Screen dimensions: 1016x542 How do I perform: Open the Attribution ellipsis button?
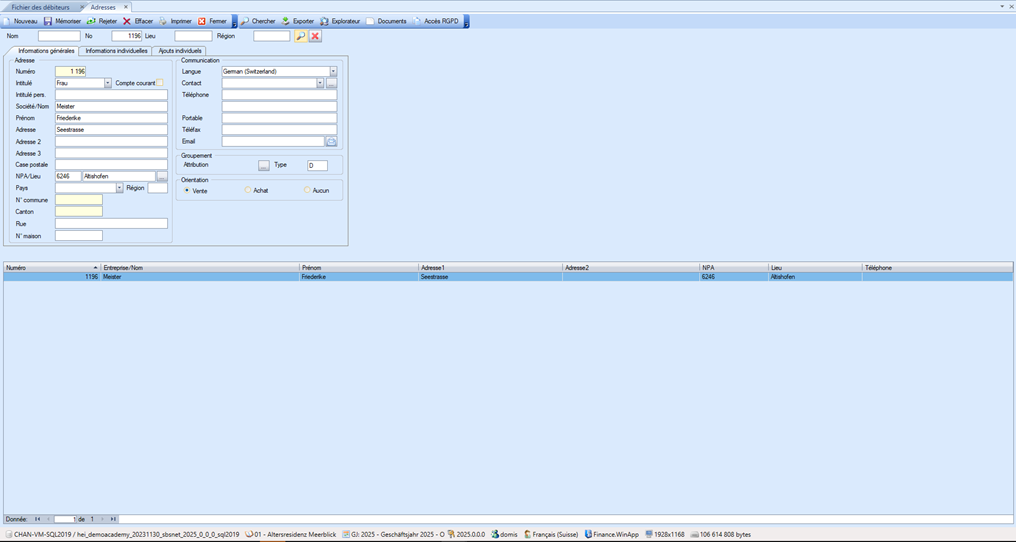264,166
